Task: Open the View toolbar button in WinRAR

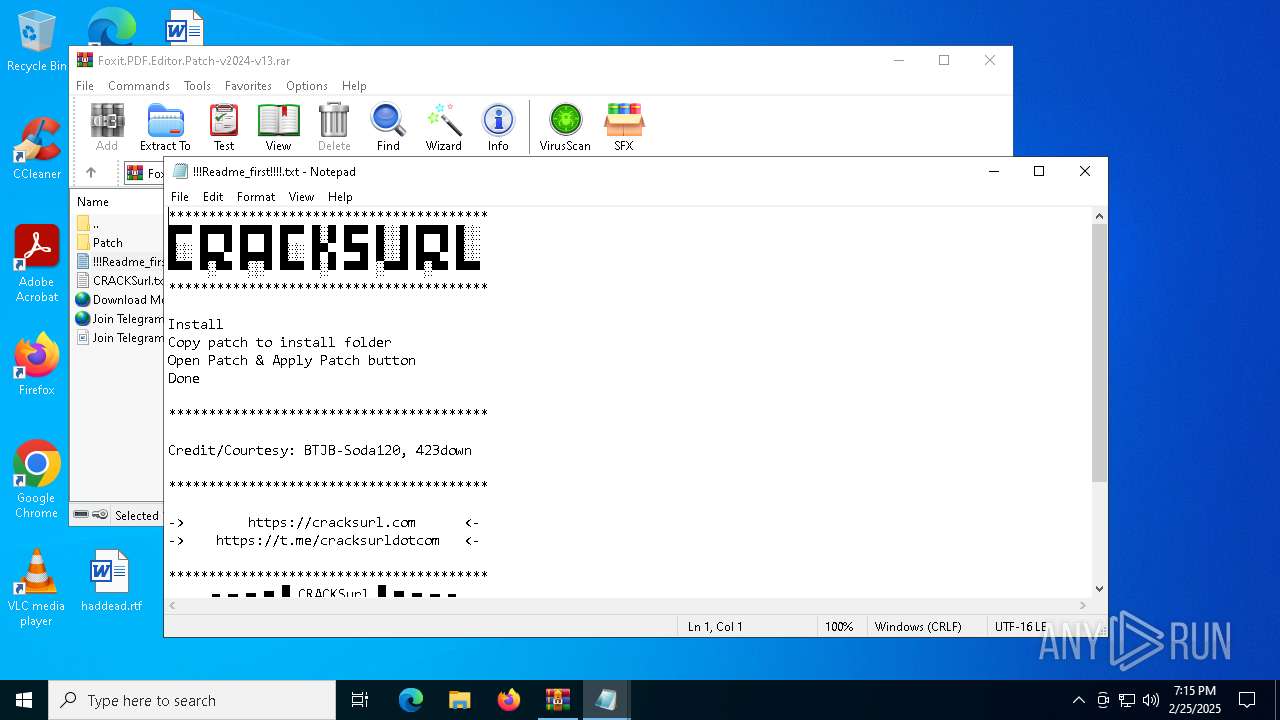Action: click(x=278, y=127)
